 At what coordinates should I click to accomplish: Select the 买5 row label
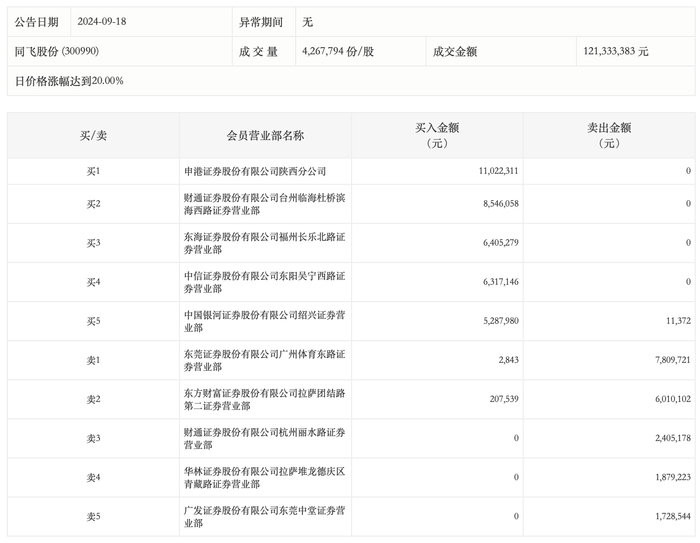[x=93, y=321]
